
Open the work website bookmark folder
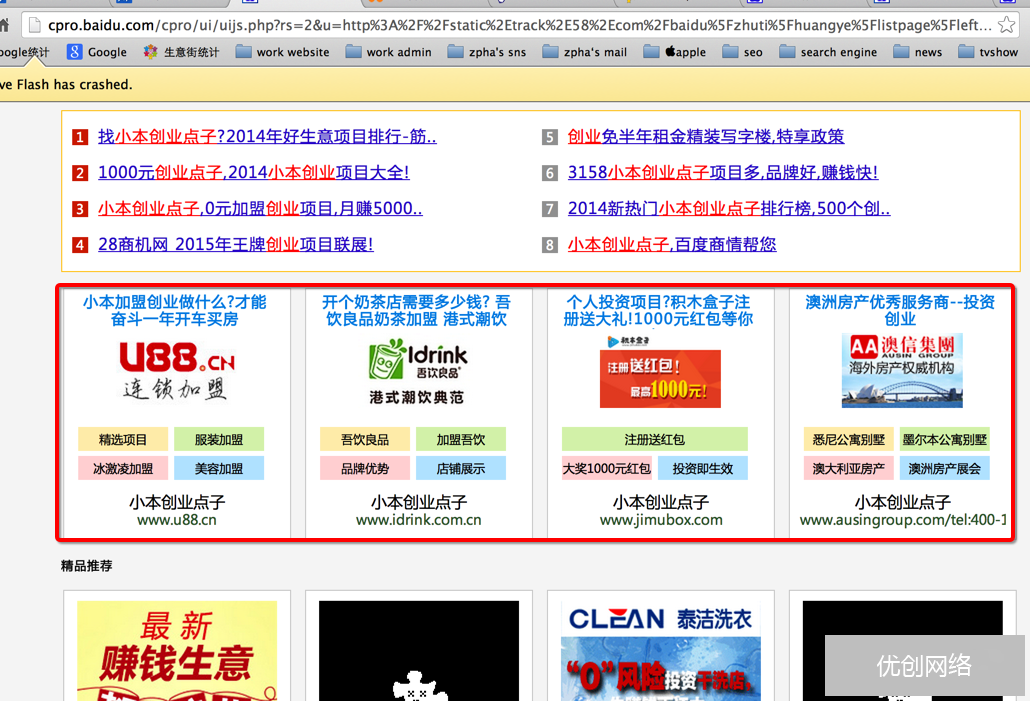coord(282,52)
